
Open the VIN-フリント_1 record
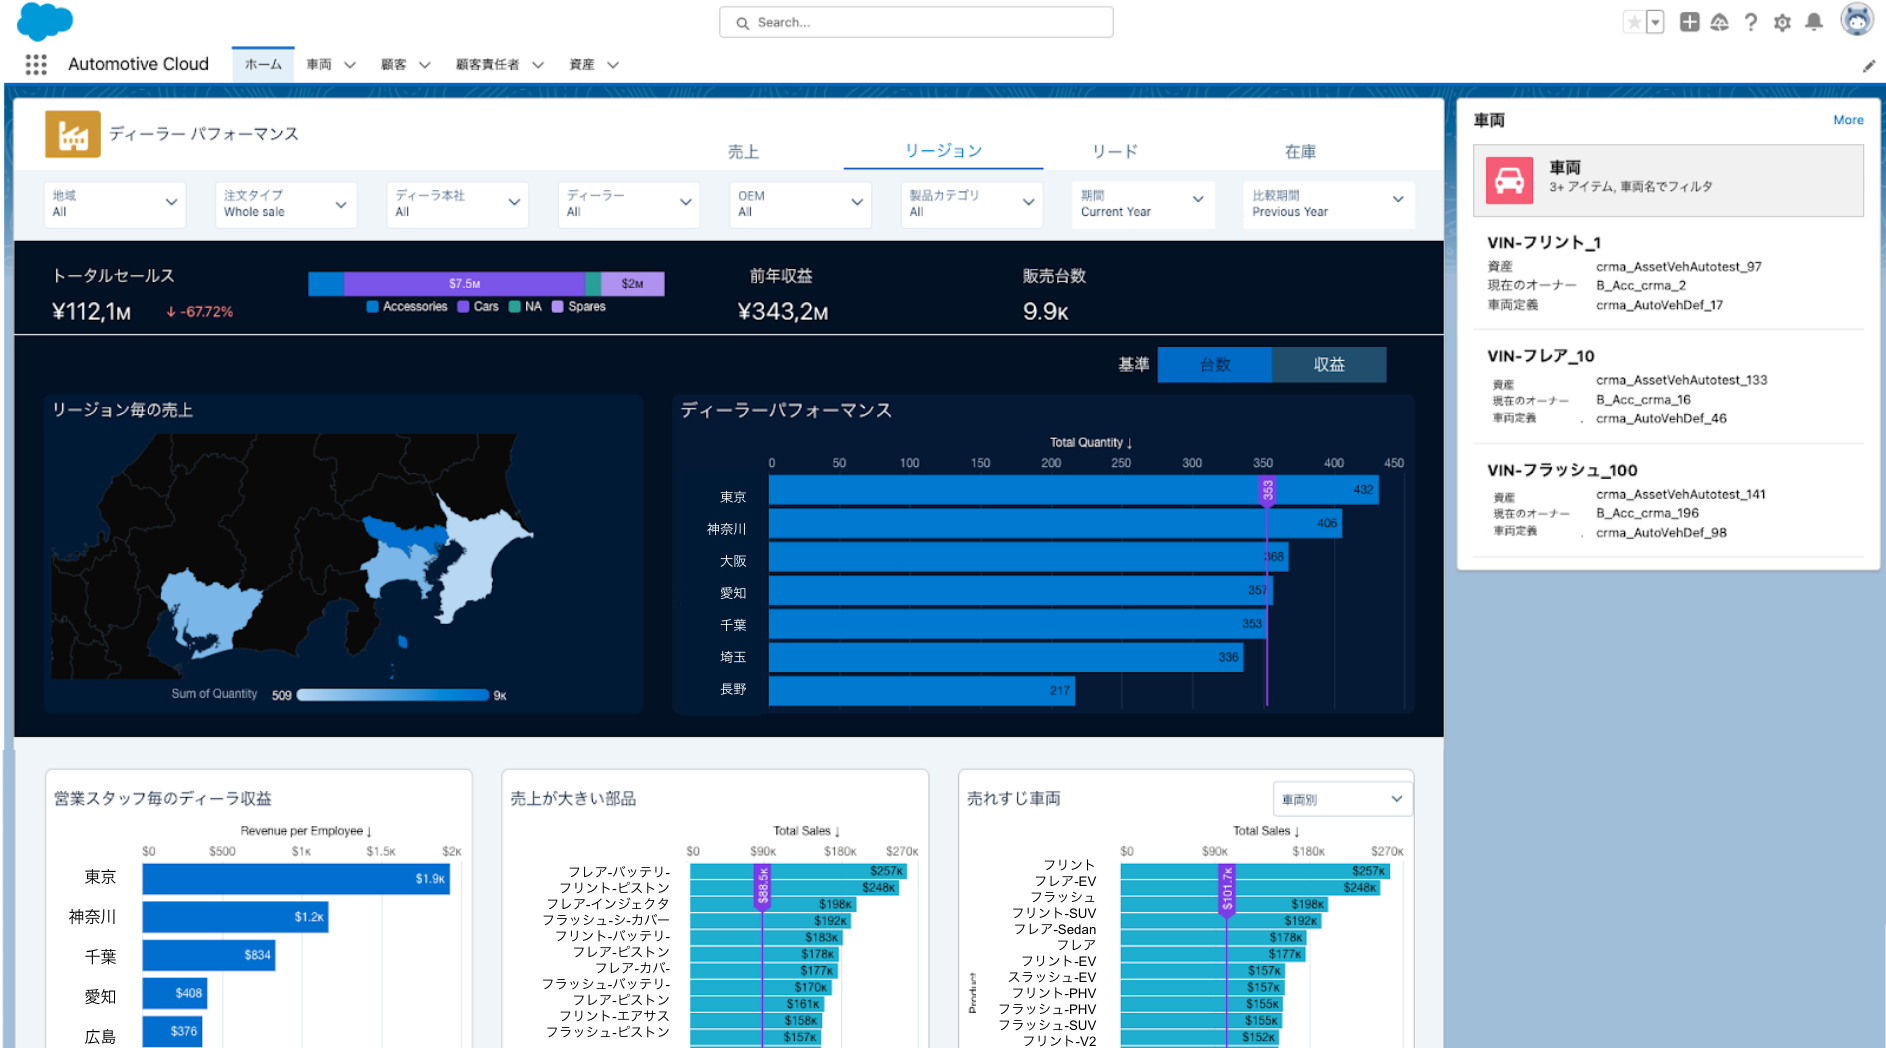[1544, 243]
